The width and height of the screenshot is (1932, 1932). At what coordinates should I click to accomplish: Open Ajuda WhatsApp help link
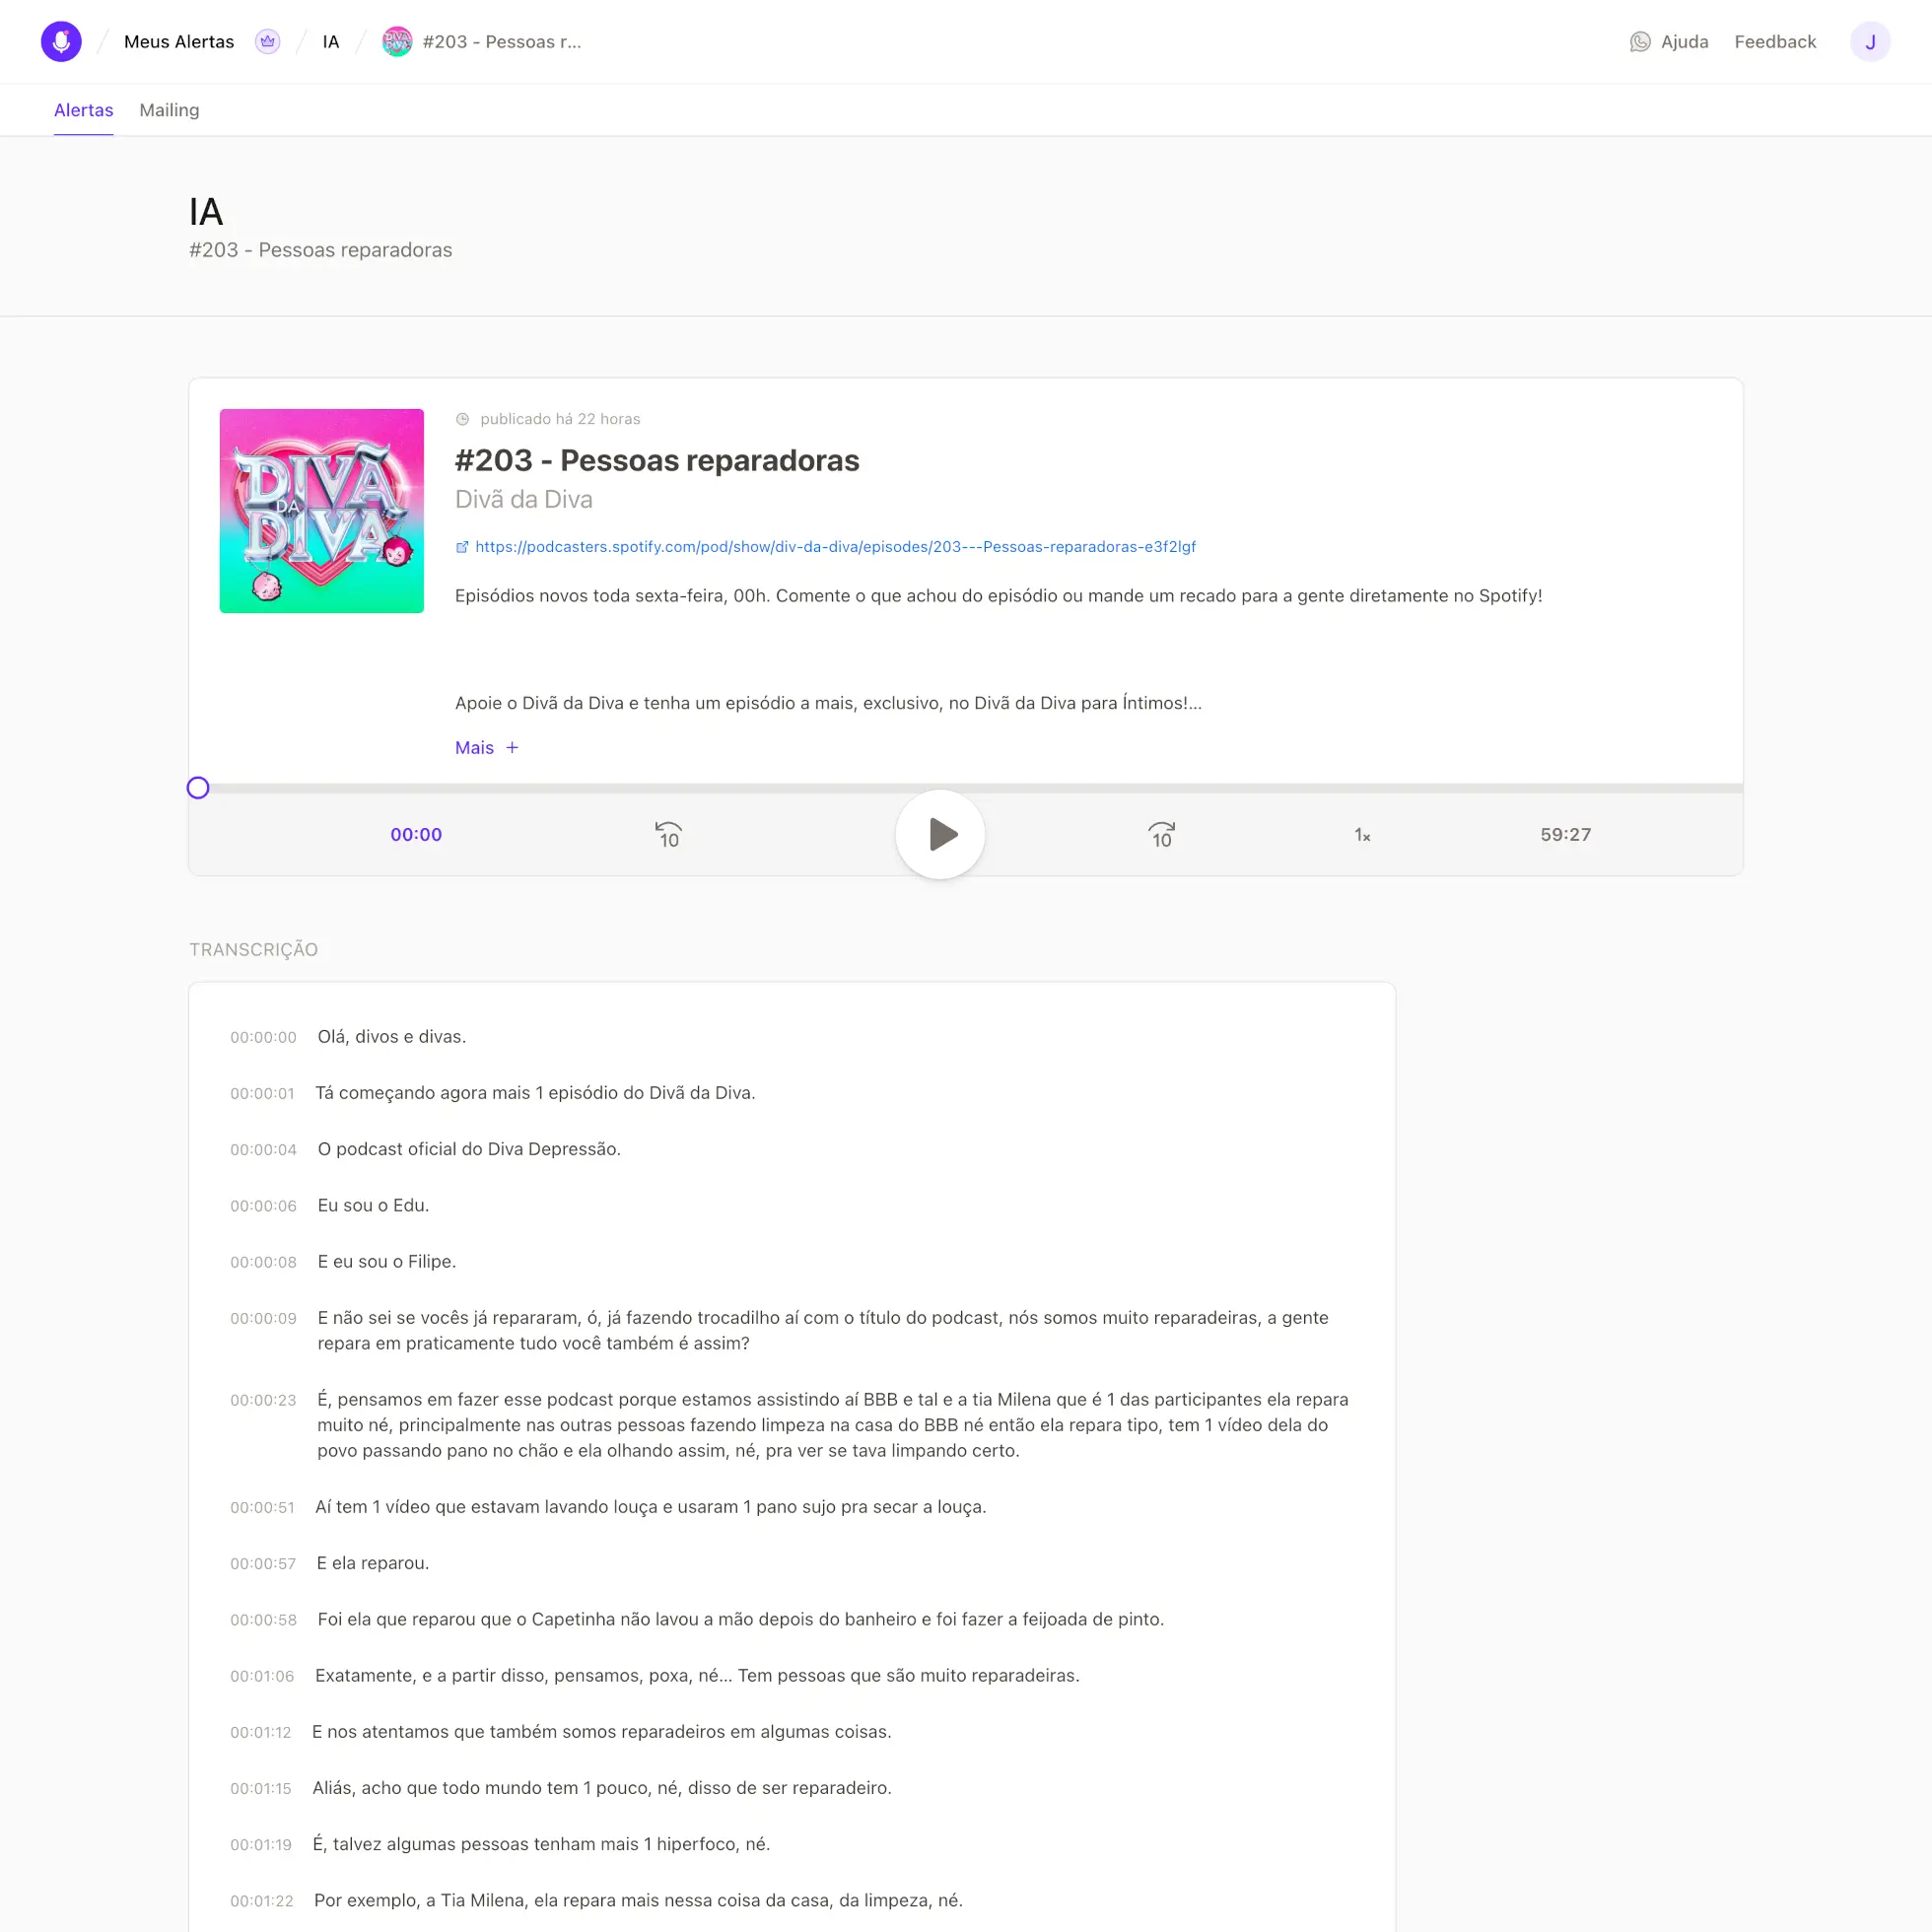click(1668, 42)
